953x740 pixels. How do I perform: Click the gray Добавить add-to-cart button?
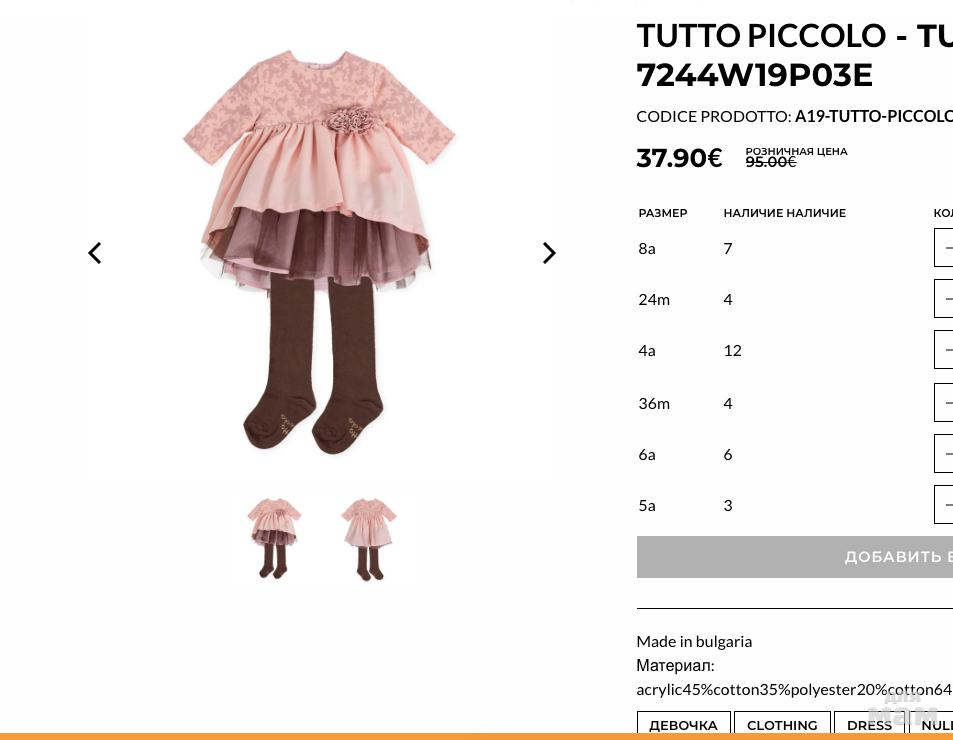(x=795, y=557)
